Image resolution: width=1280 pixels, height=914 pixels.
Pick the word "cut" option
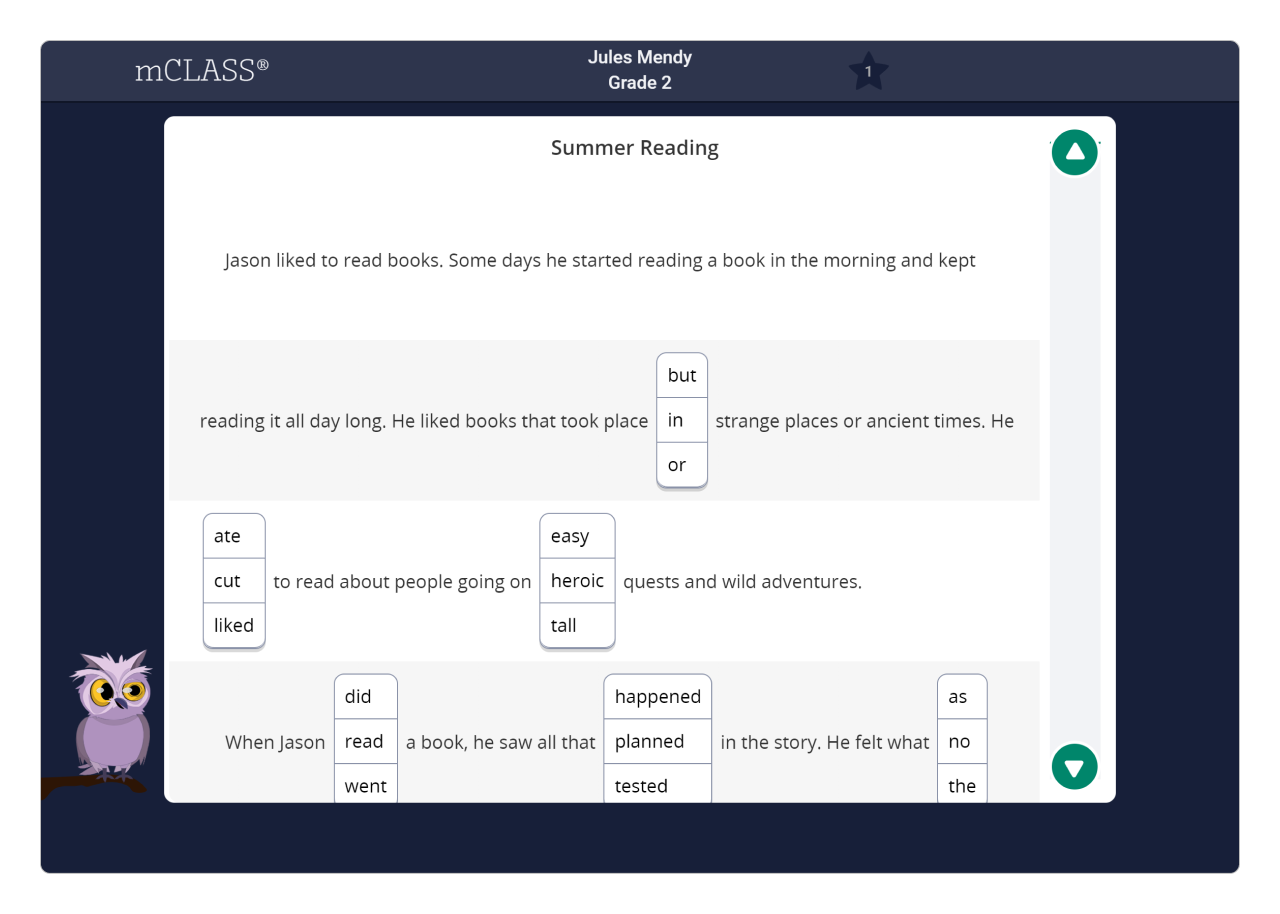coord(234,581)
